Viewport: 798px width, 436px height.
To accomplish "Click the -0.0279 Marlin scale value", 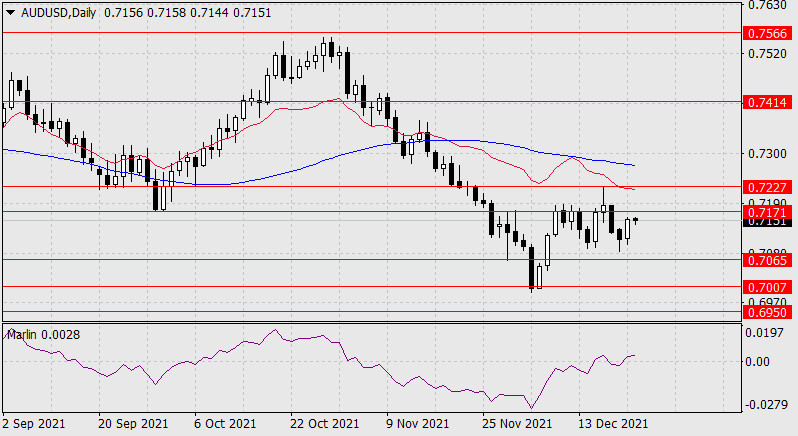I will click(x=764, y=405).
